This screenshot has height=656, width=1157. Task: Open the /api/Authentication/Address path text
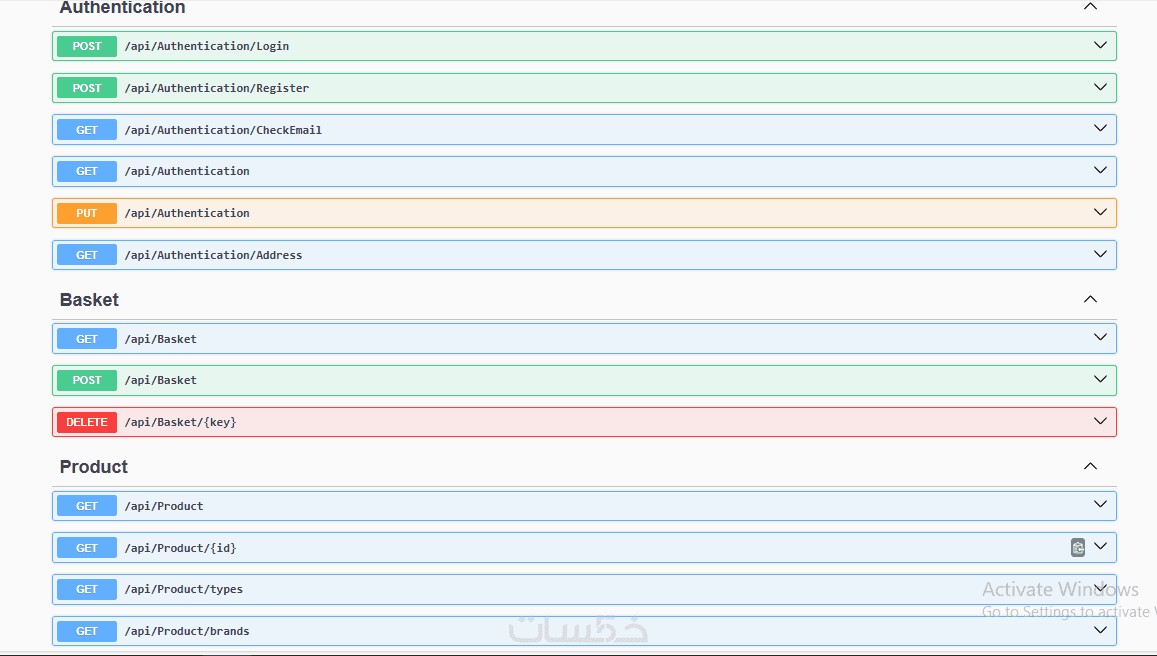213,255
